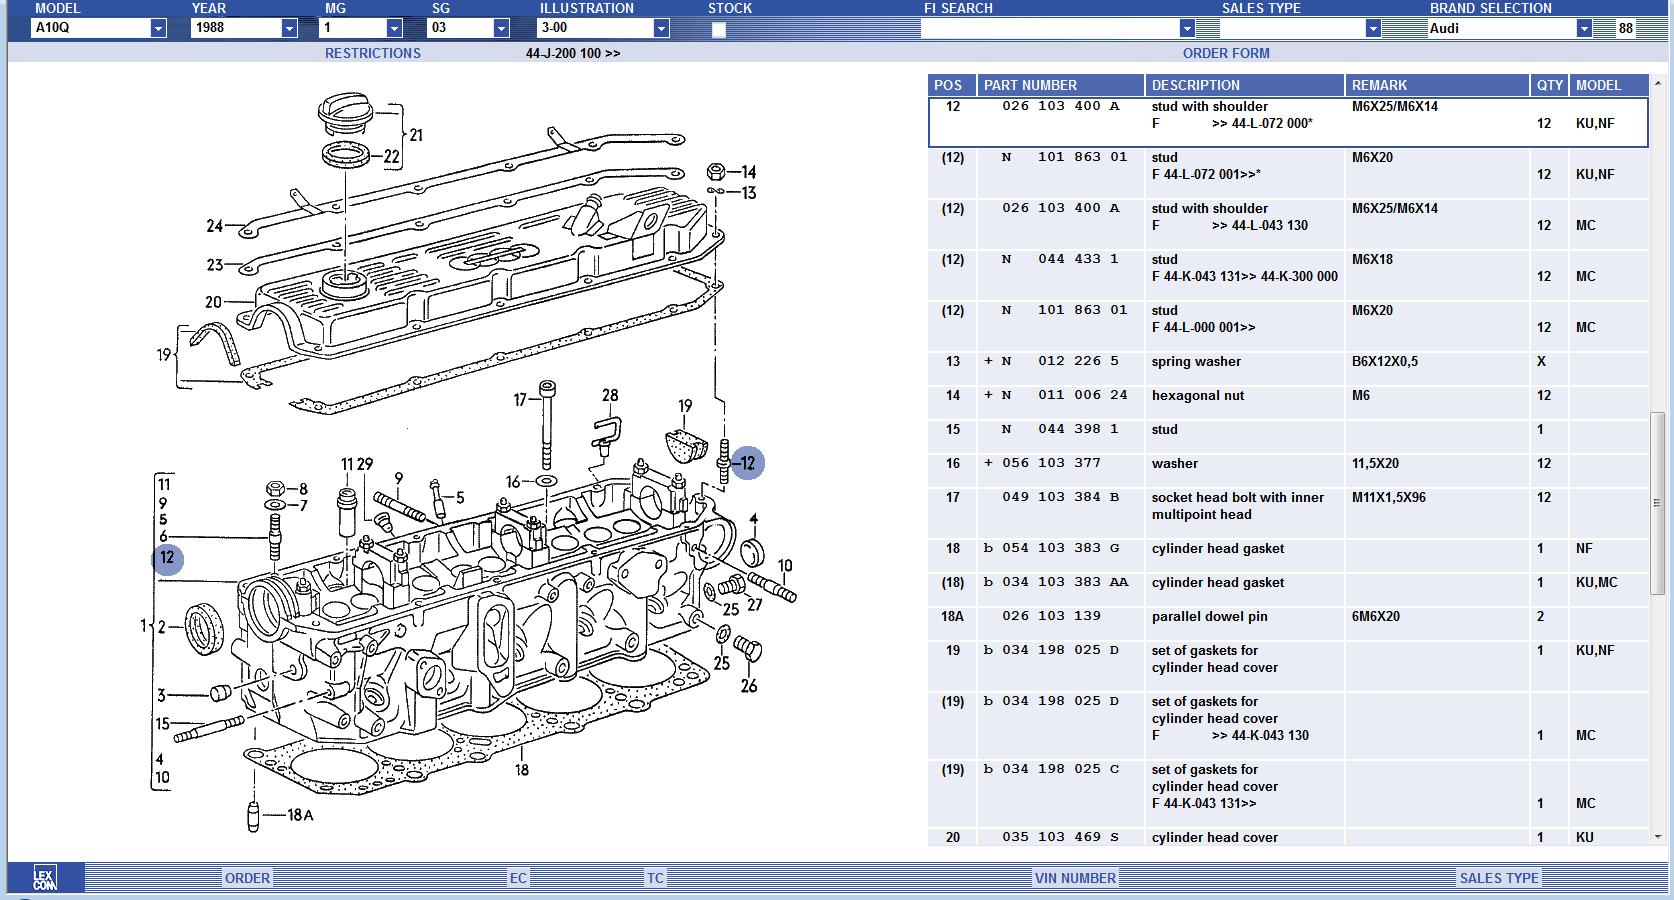Click callout 18A beside the dowel pin
The height and width of the screenshot is (900, 1674).
(x=299, y=815)
